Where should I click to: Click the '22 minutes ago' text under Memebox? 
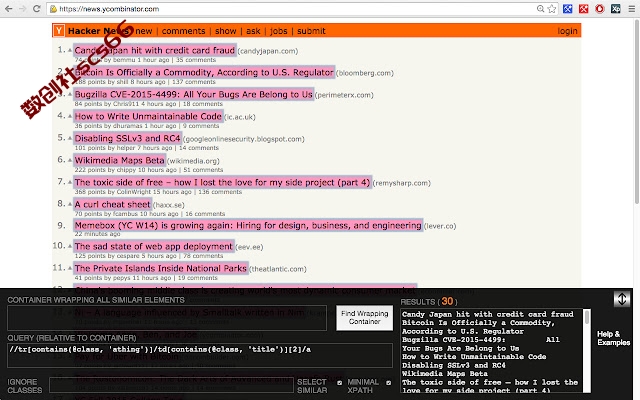pyautogui.click(x=97, y=234)
